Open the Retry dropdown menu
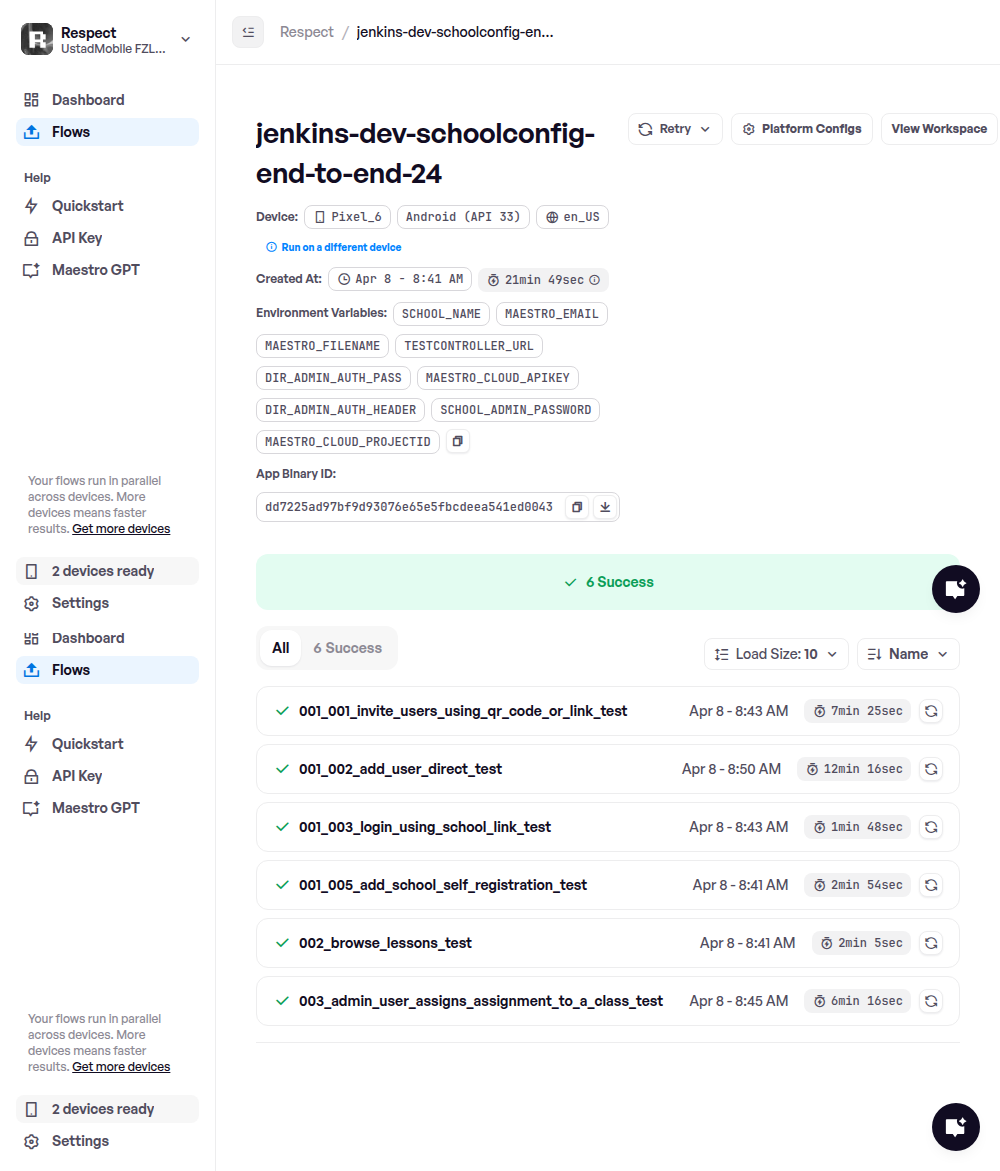This screenshot has width=1000, height=1171. 675,129
